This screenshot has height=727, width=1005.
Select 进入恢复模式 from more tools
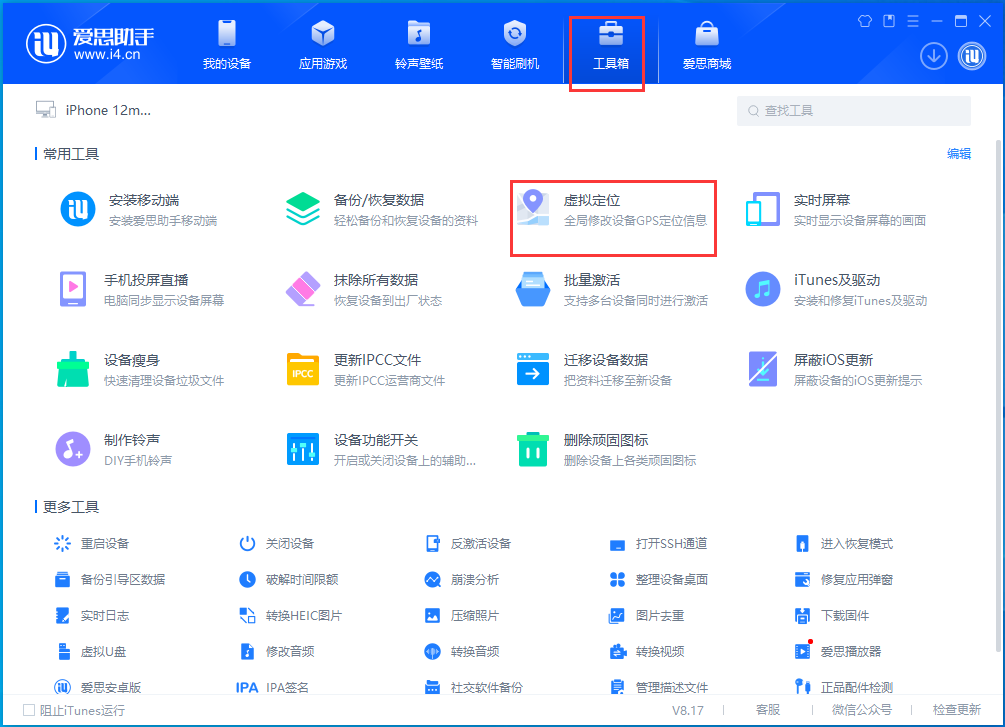point(855,543)
